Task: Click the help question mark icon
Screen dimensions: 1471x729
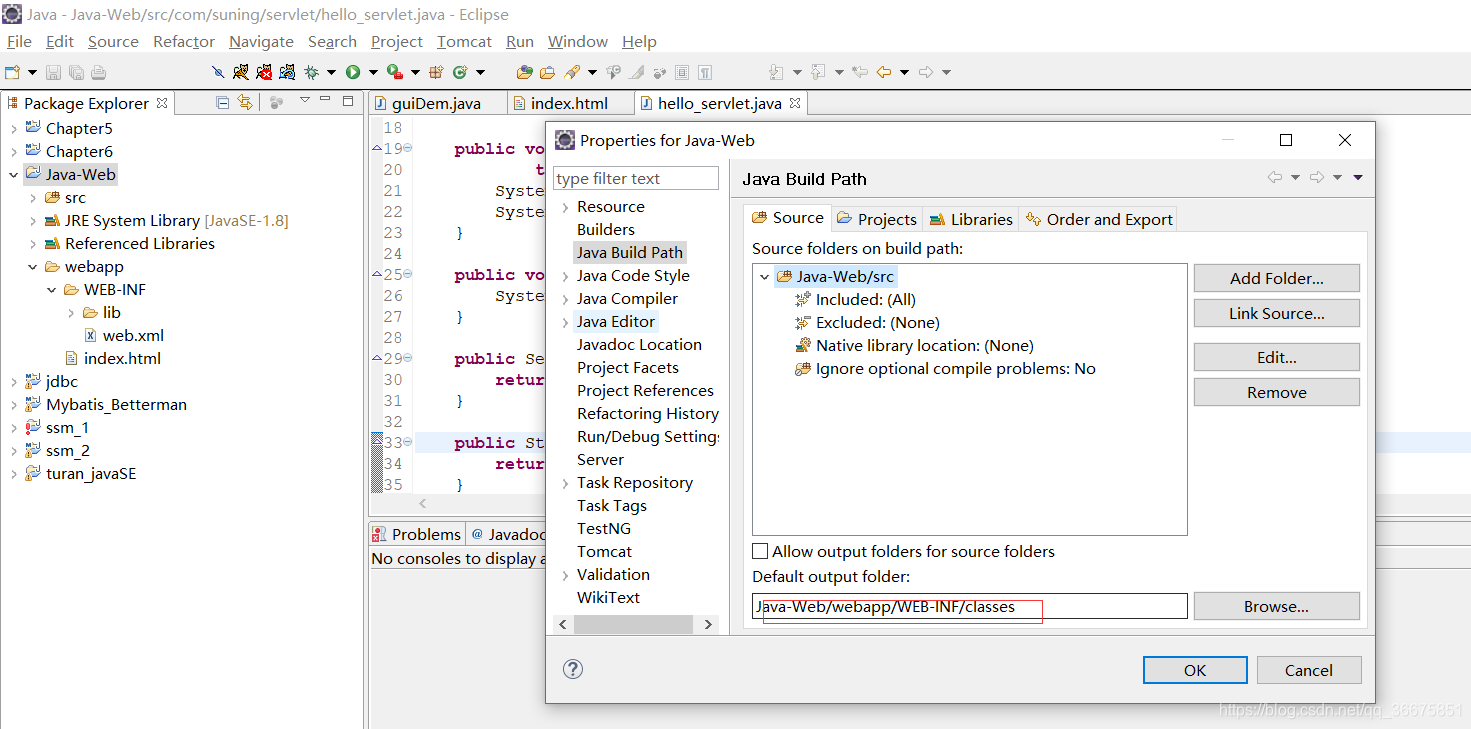Action: (573, 670)
